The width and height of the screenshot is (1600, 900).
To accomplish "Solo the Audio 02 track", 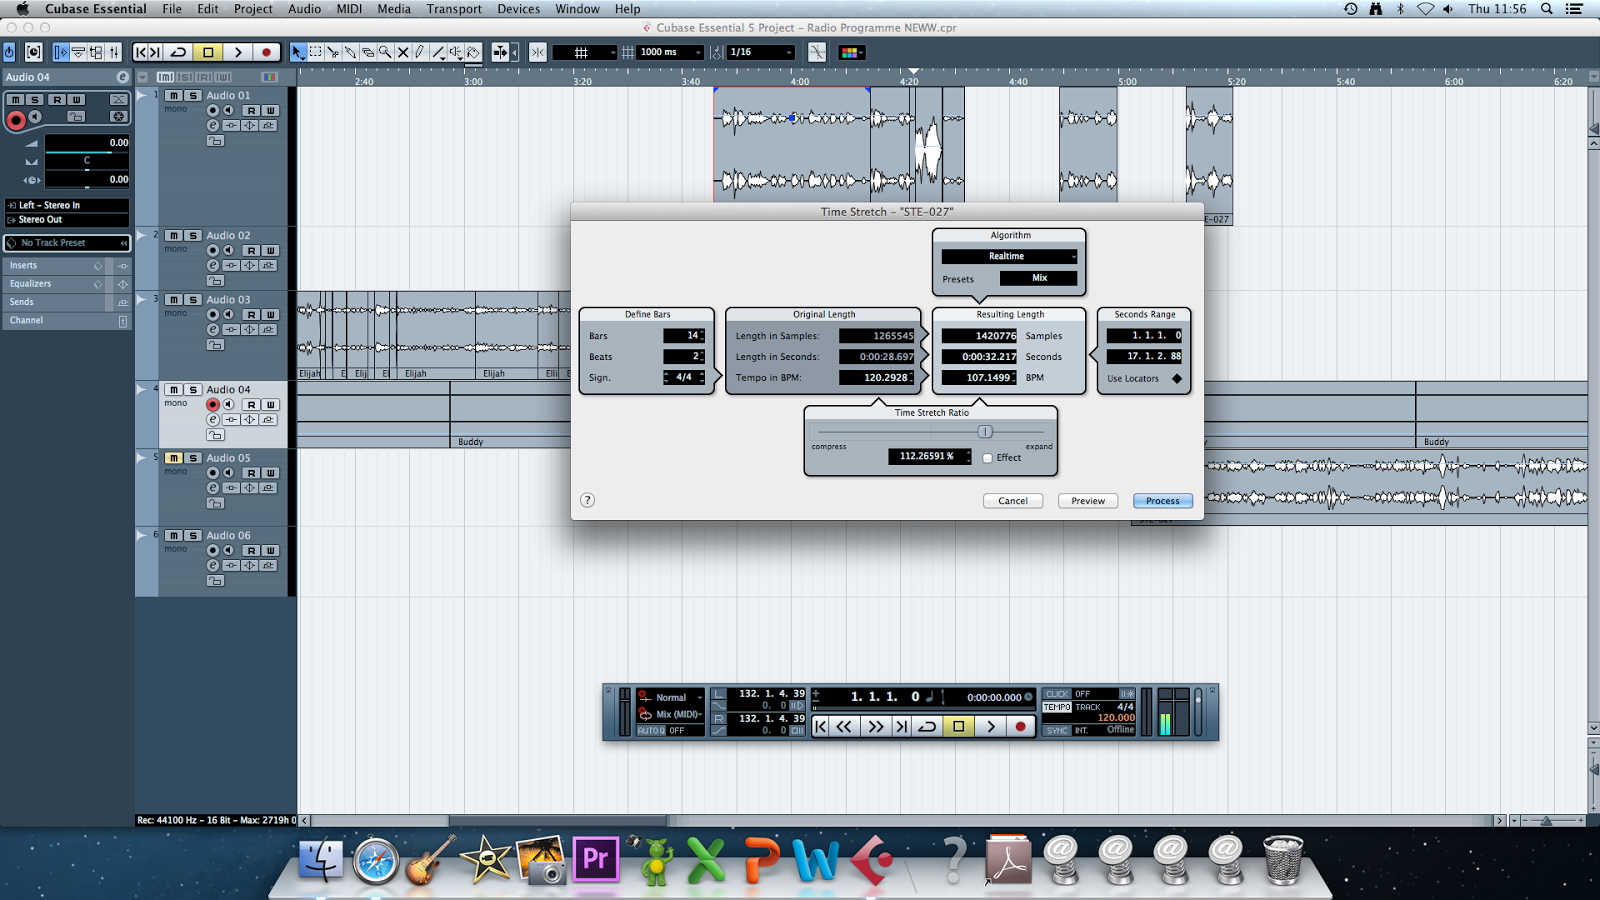I will (193, 236).
